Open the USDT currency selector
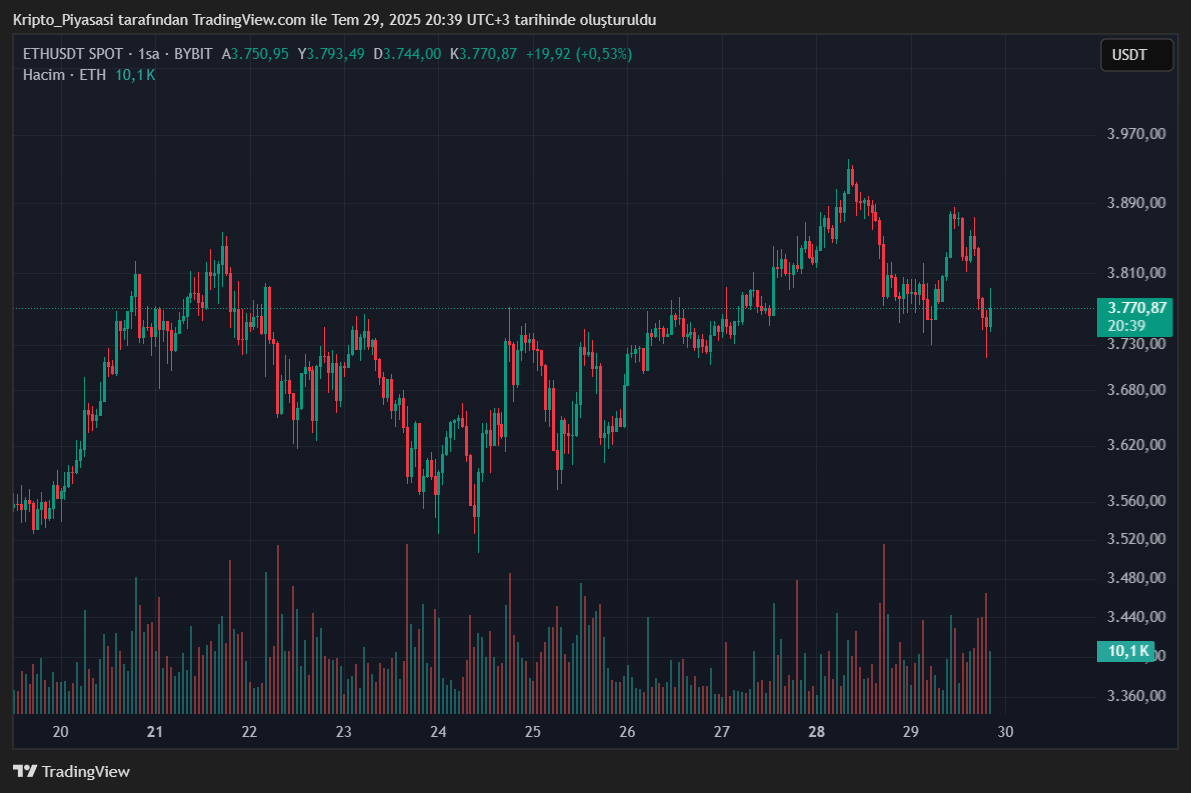1191x793 pixels. [1136, 55]
